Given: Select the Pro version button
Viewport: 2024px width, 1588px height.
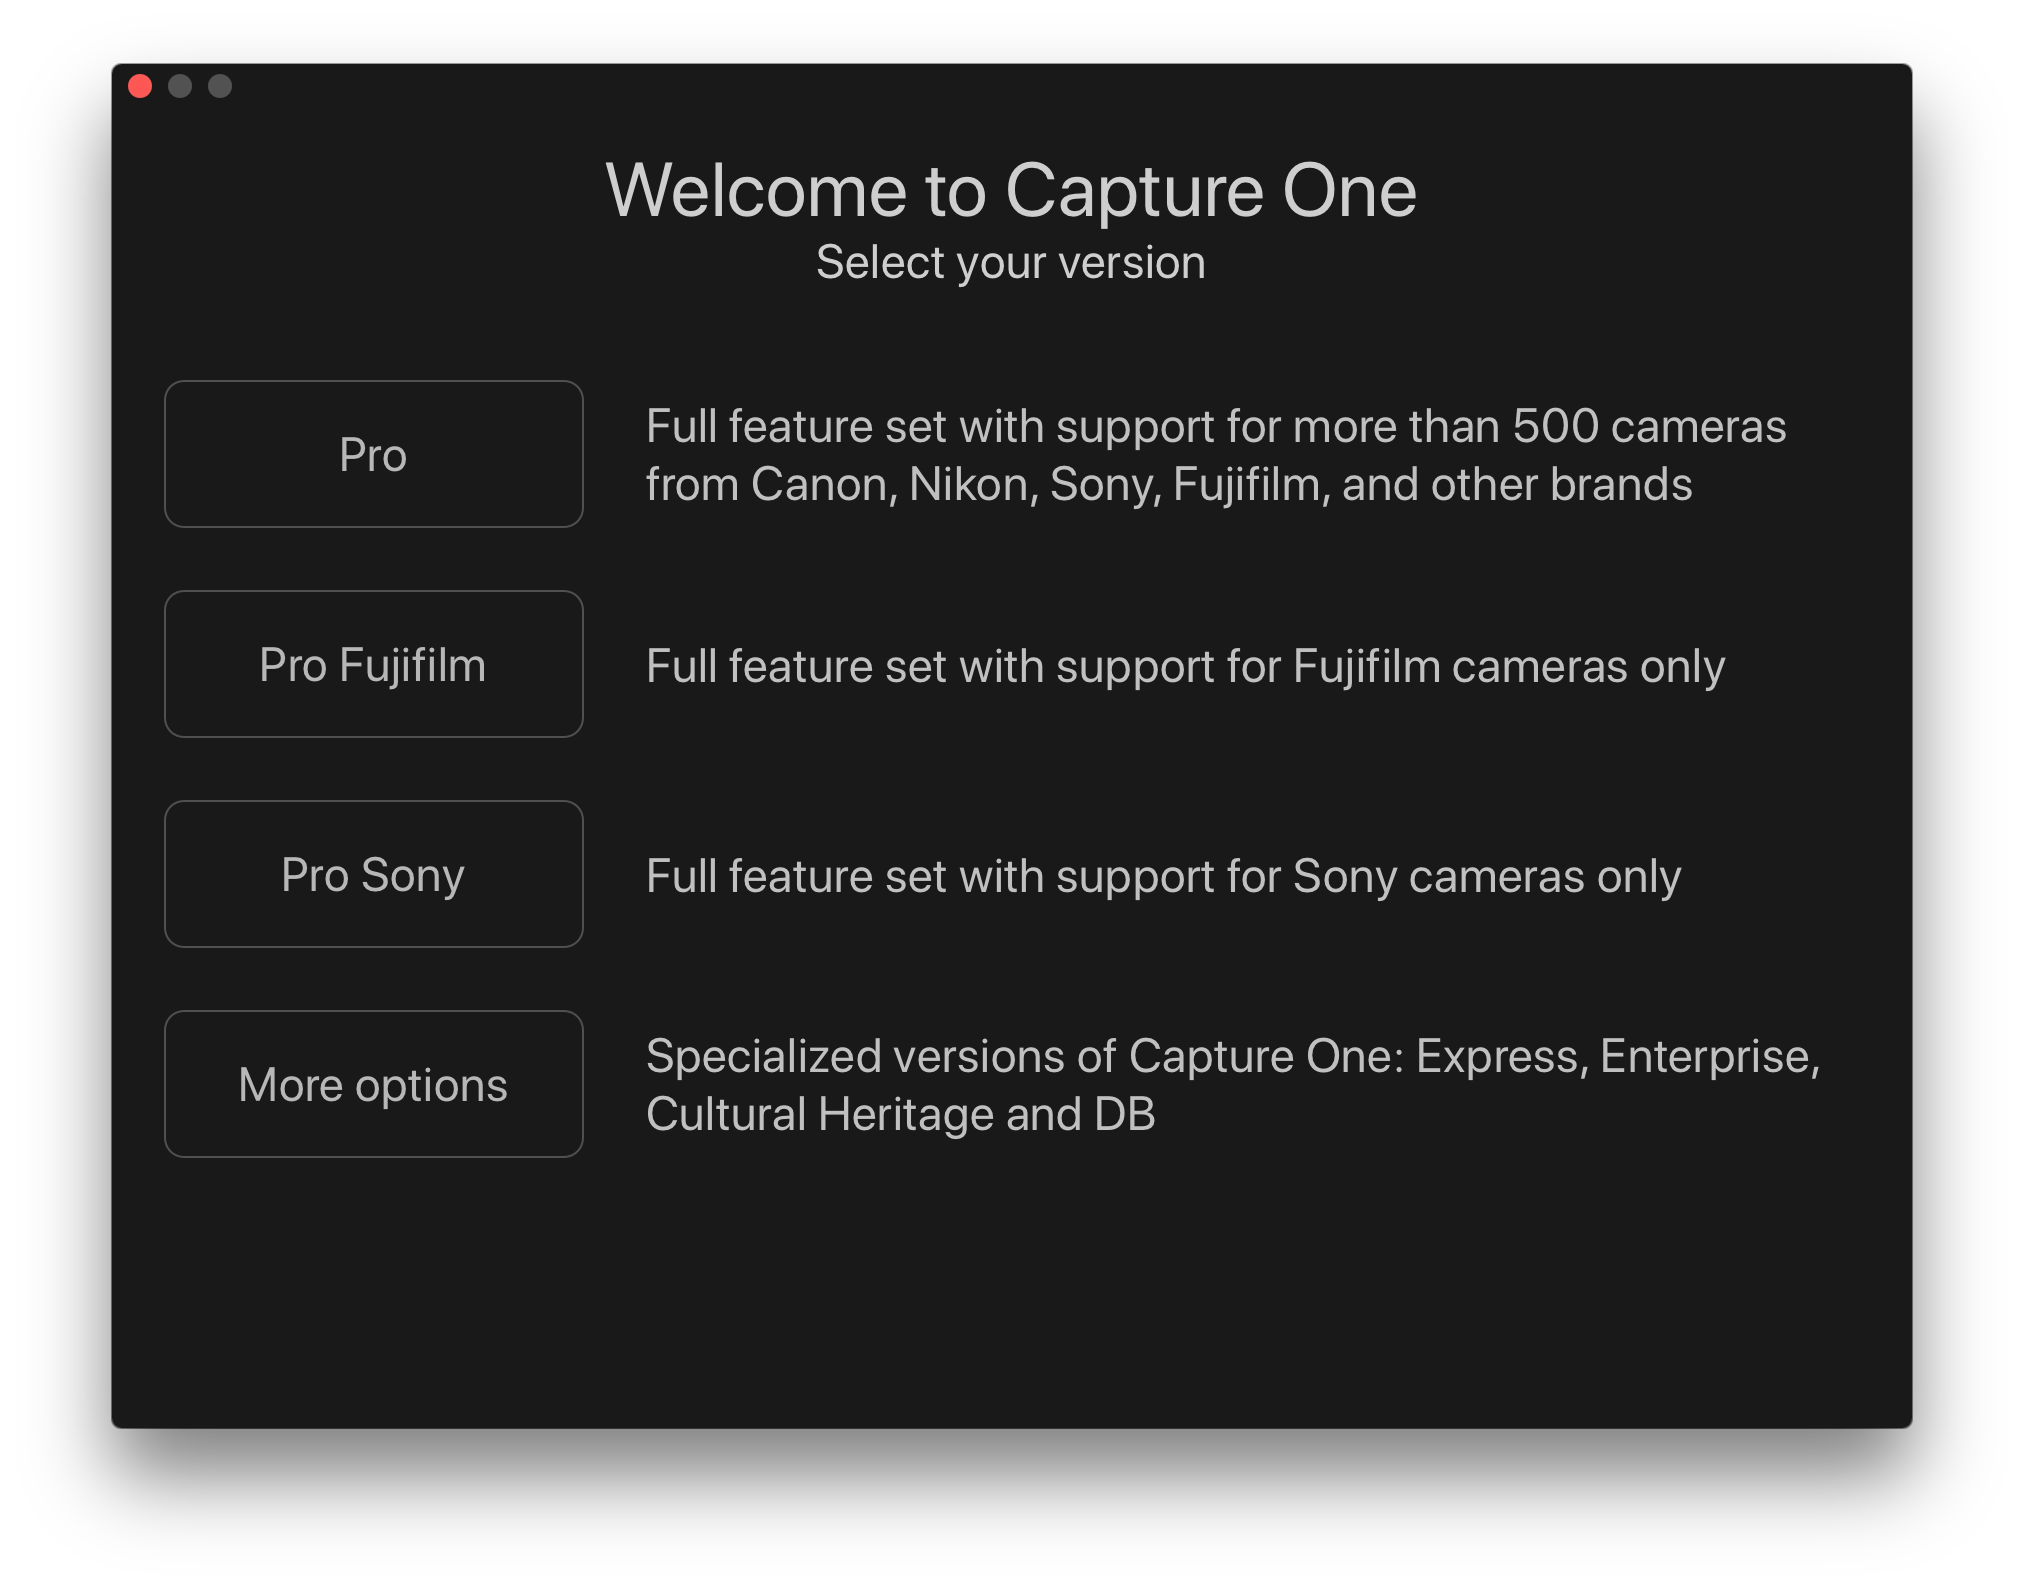Looking at the screenshot, I should click(373, 454).
